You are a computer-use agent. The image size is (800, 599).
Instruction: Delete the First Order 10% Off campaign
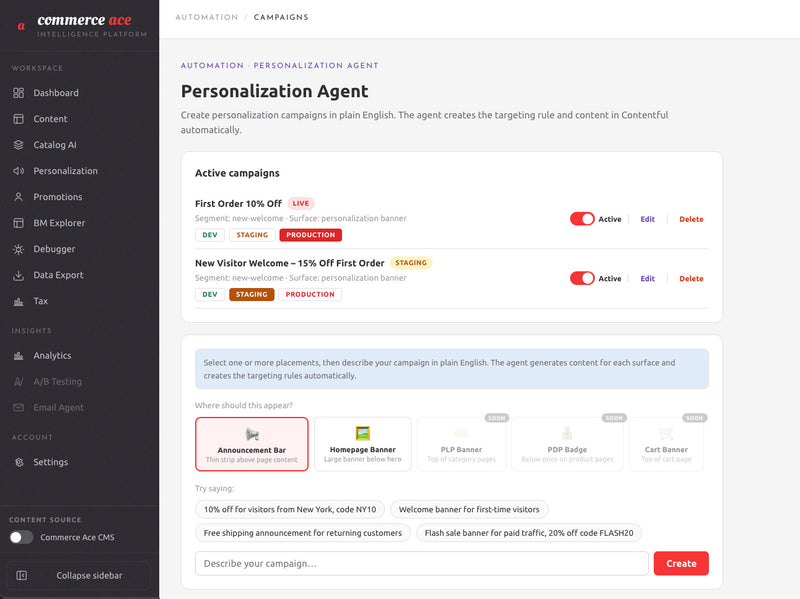coord(691,219)
